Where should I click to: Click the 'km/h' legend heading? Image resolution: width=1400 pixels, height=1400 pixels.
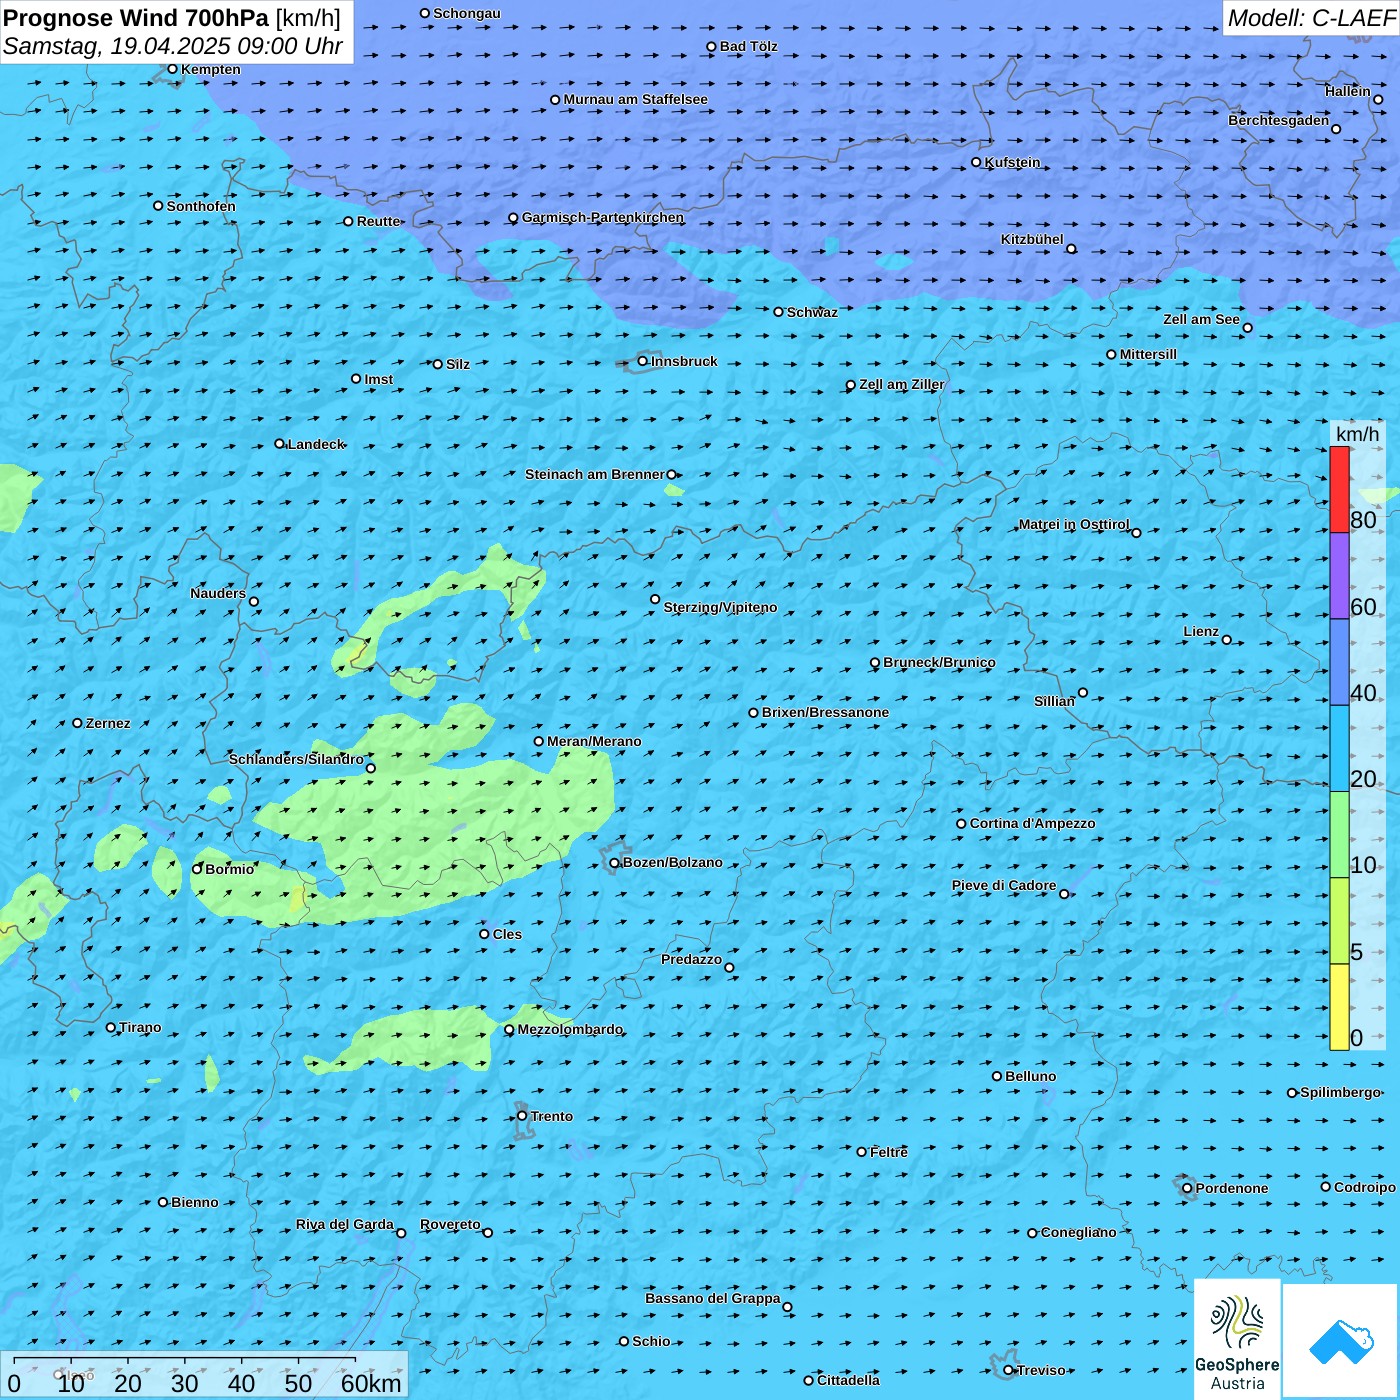1357,434
